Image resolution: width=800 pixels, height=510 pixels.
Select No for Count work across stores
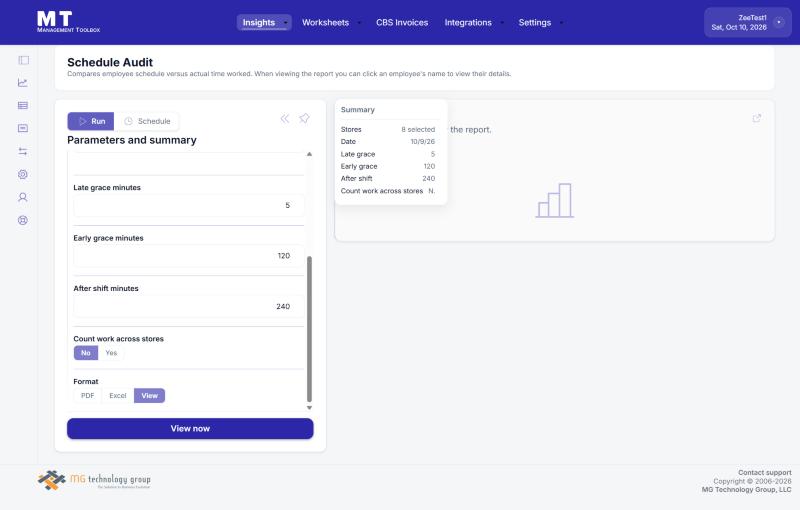[86, 353]
